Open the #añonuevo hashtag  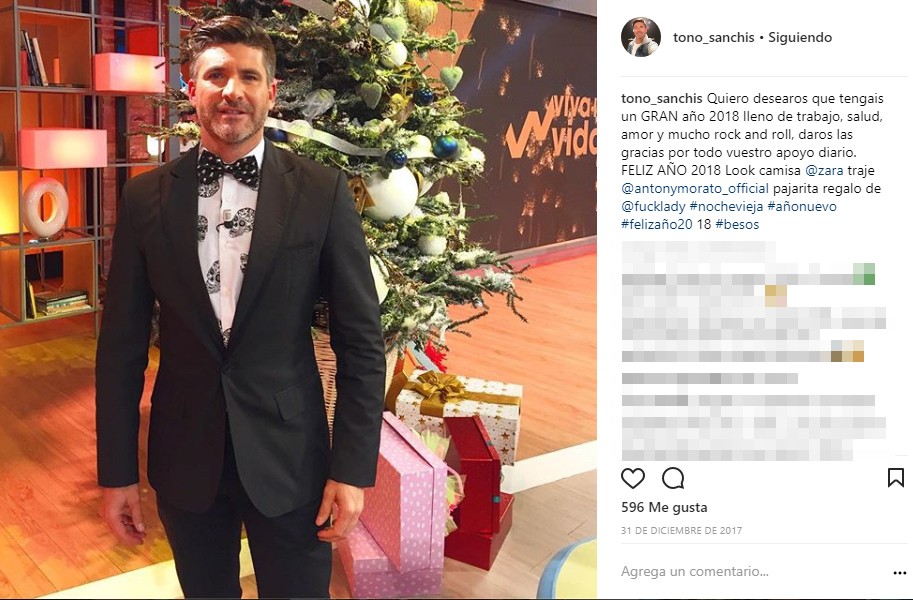802,206
